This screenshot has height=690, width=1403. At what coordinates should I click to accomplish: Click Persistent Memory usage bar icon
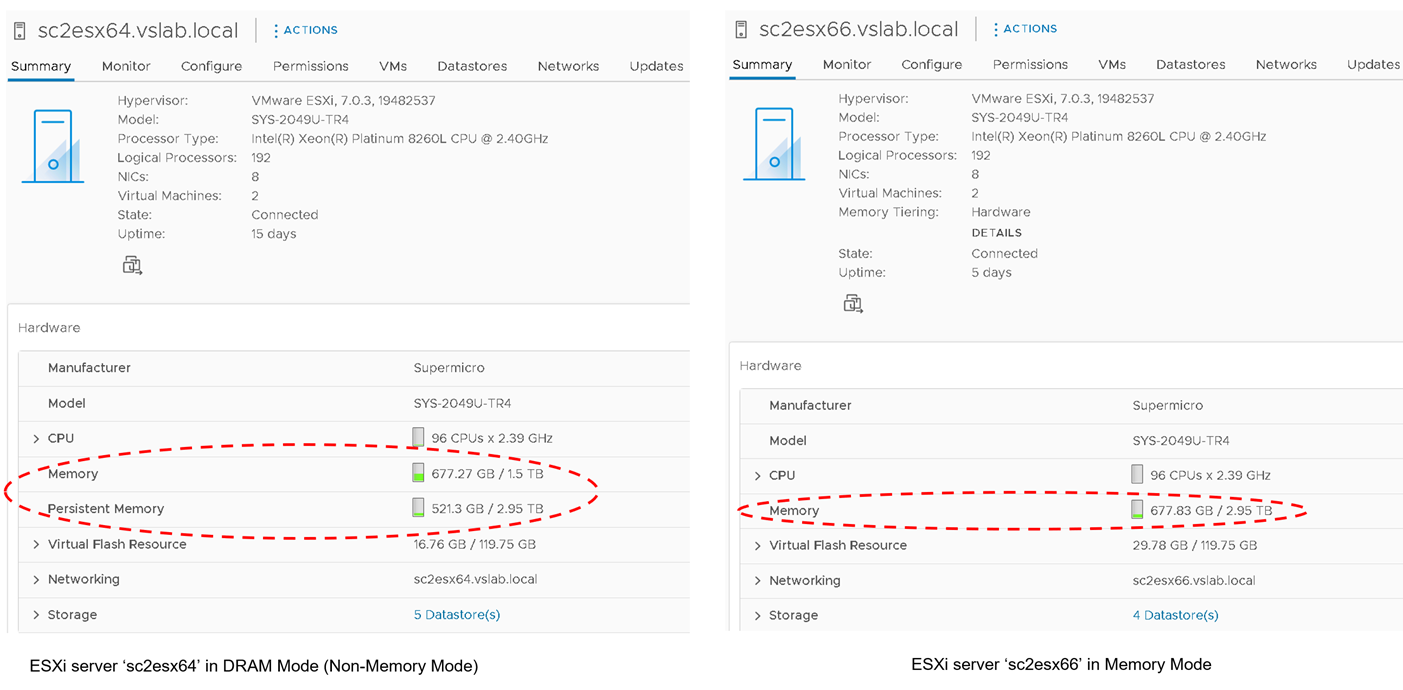coord(418,508)
